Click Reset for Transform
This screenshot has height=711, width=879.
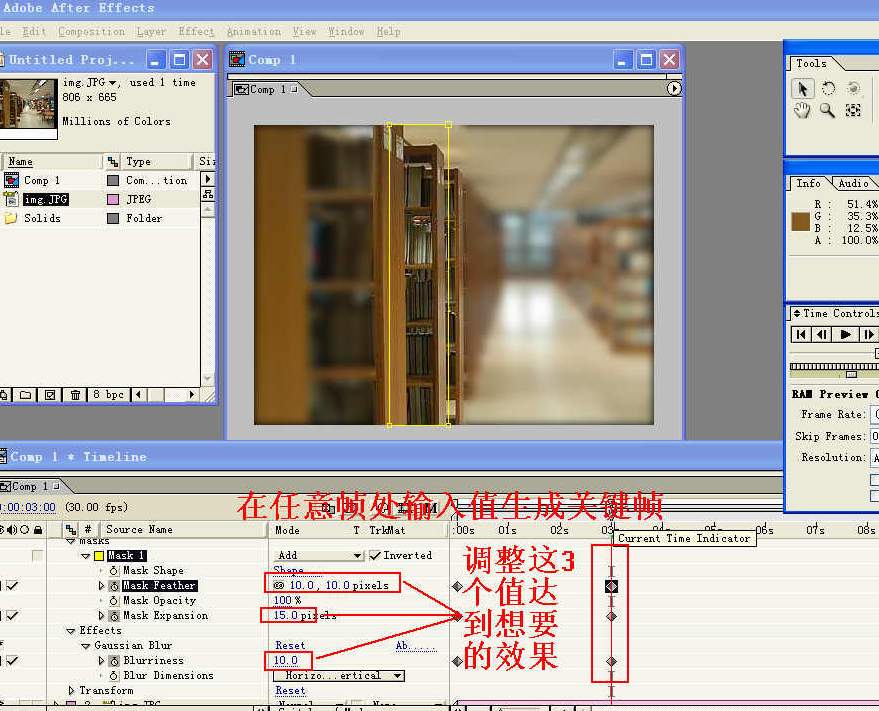[x=290, y=691]
